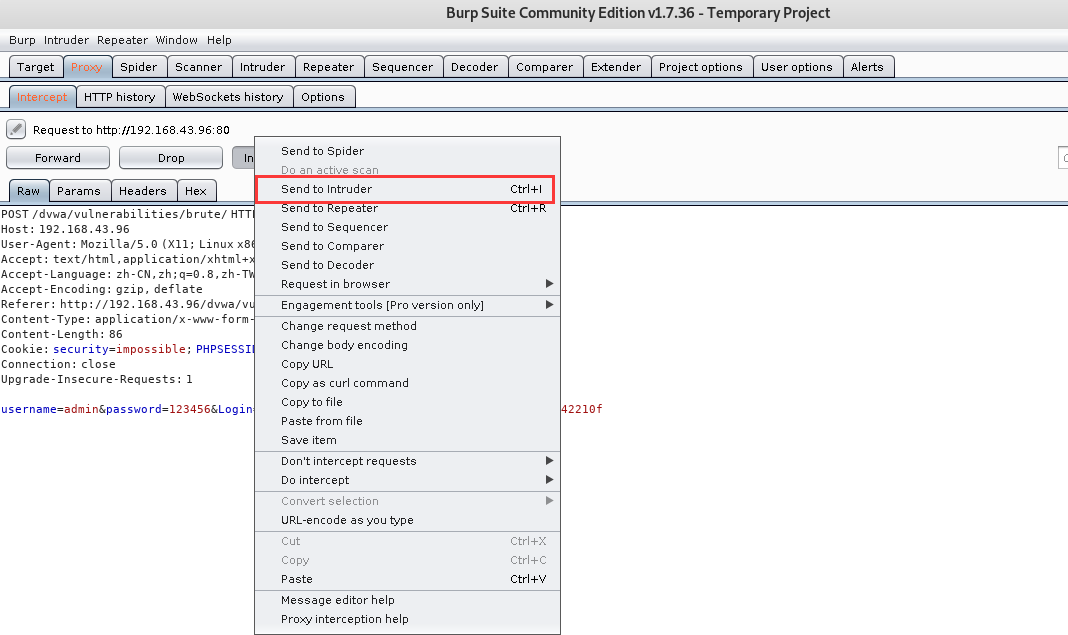The width and height of the screenshot is (1068, 635).
Task: Choose Send to Intruder from context menu
Action: click(x=407, y=189)
